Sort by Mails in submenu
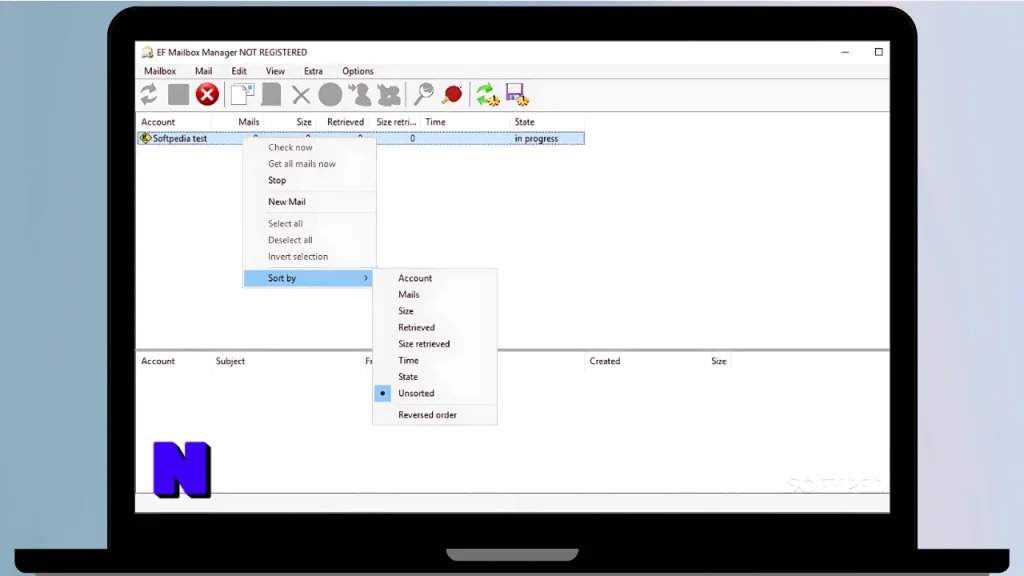1024x576 pixels. point(434,295)
